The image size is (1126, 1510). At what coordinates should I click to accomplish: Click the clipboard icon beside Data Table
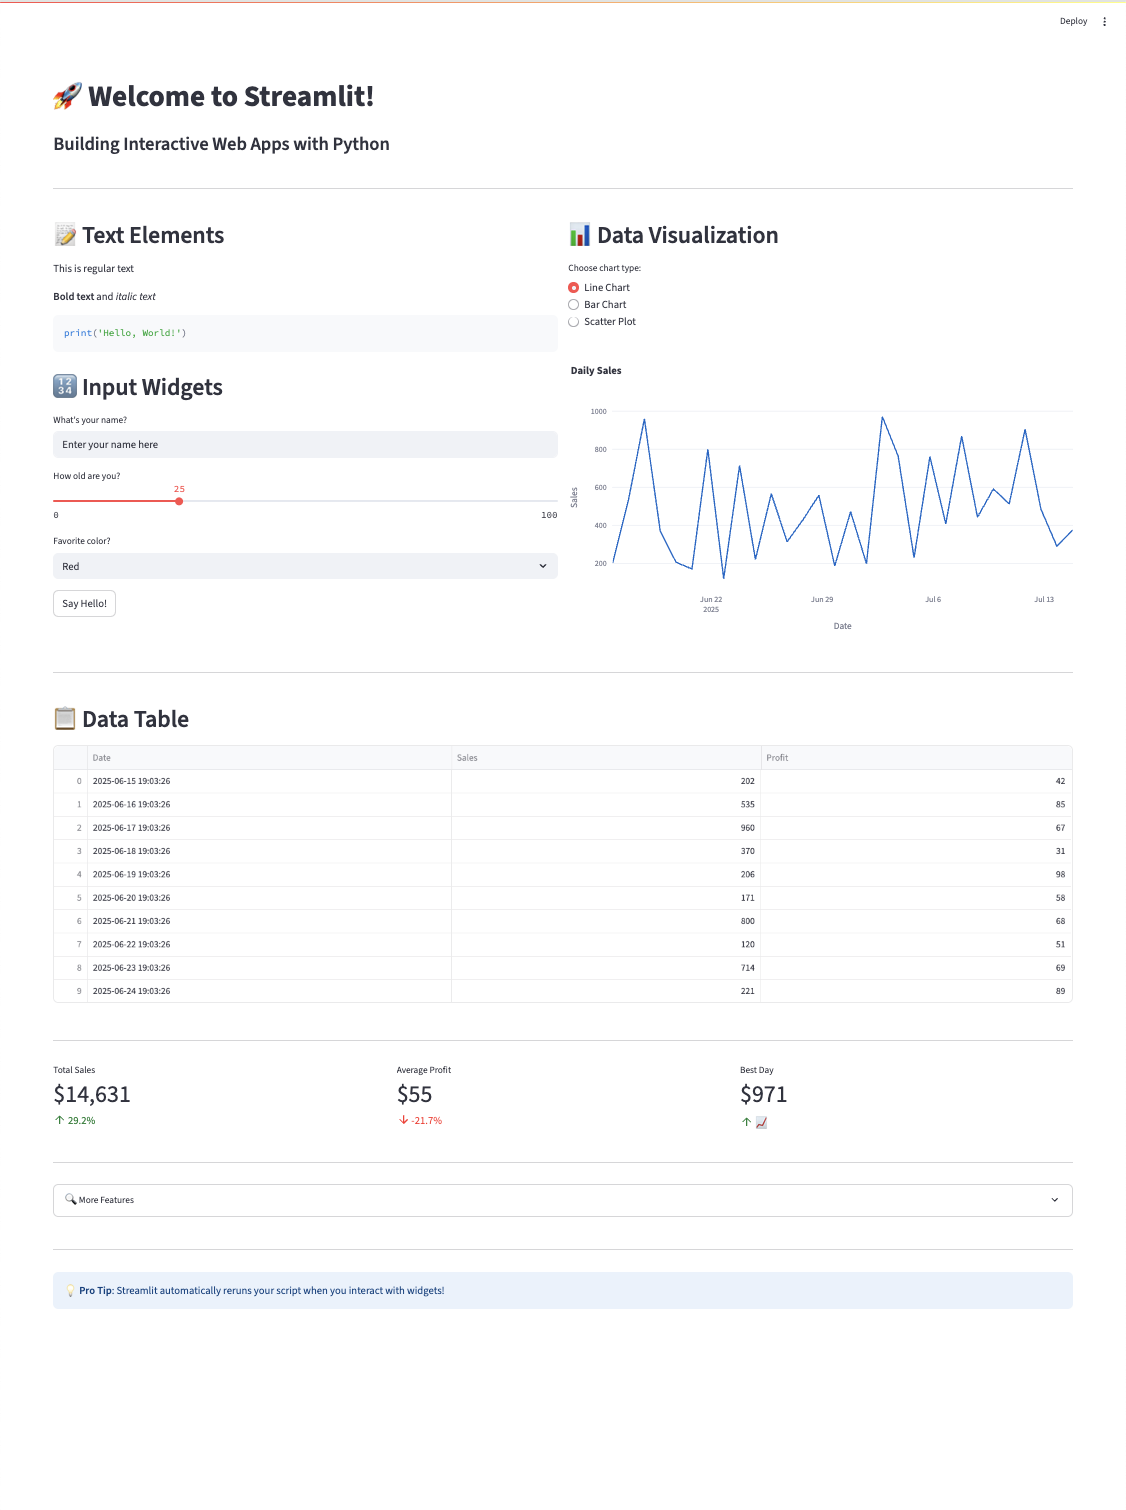[x=65, y=718]
